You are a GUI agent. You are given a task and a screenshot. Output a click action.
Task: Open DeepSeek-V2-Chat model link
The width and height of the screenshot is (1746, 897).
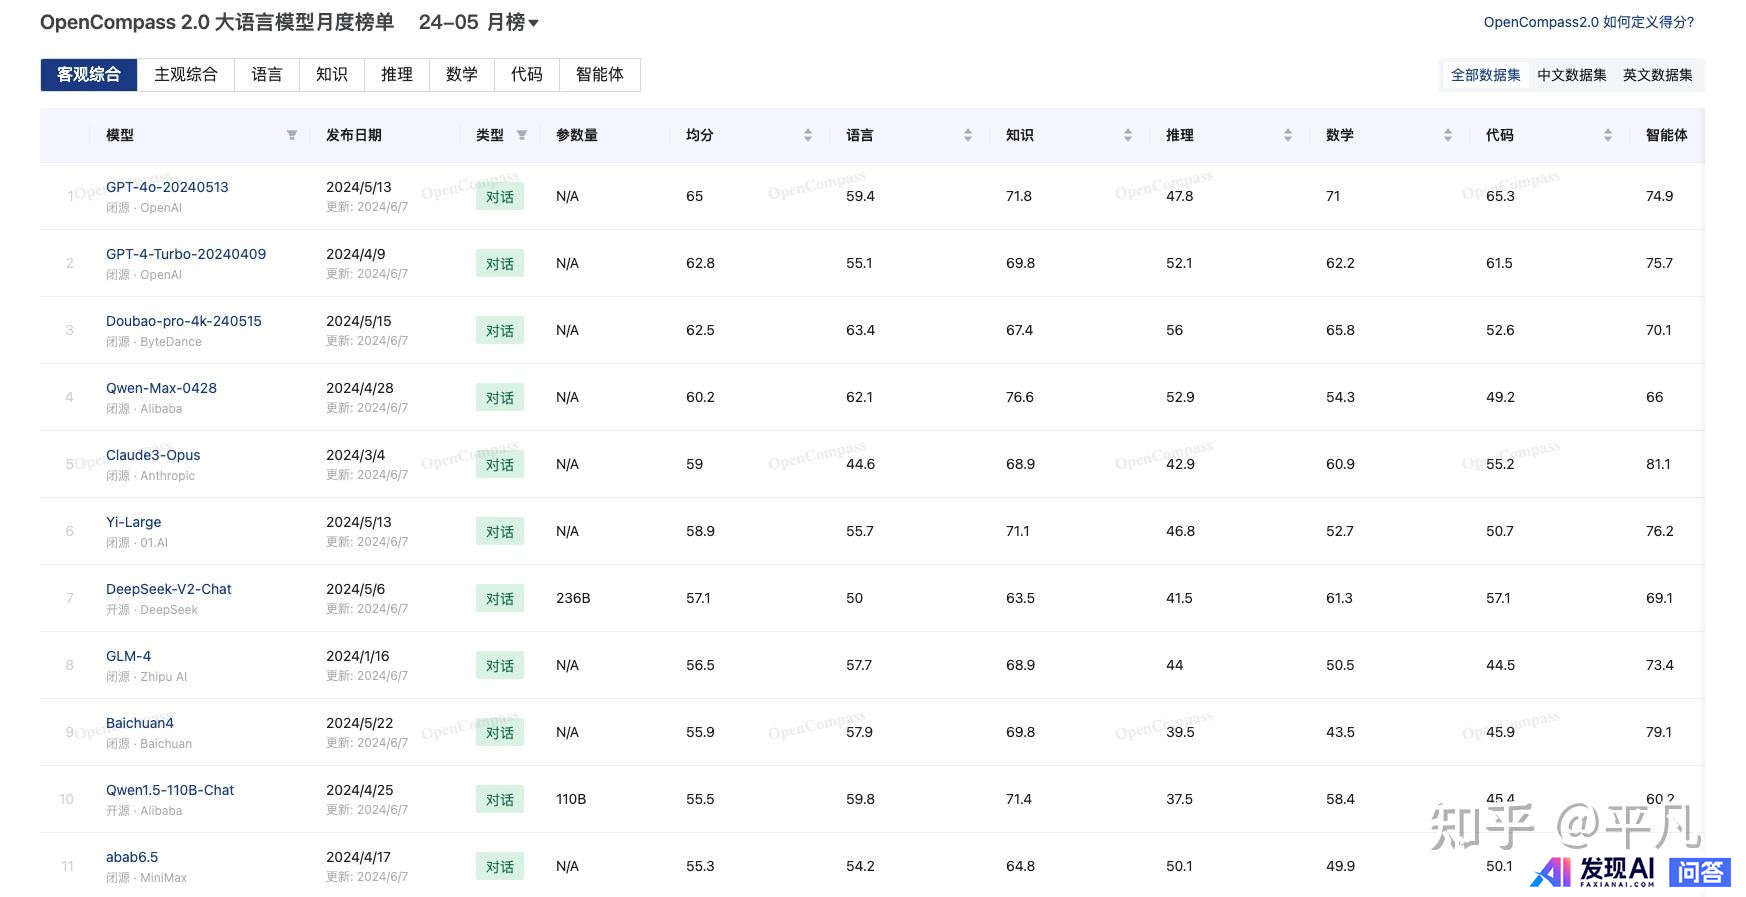tap(169, 589)
